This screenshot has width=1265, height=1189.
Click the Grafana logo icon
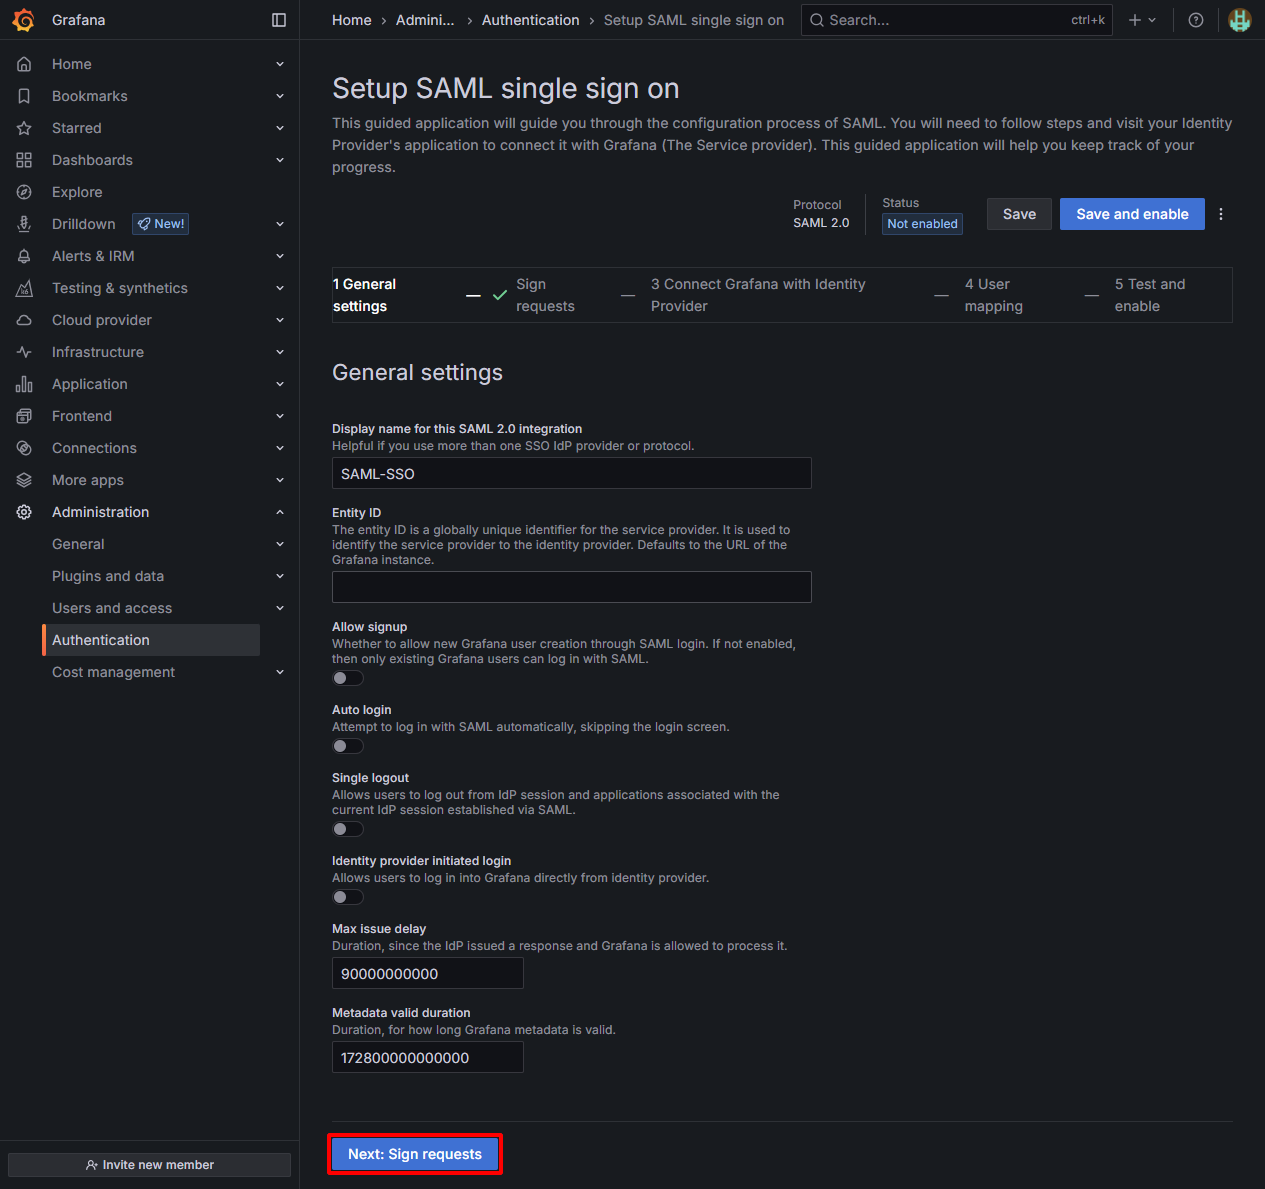(24, 20)
